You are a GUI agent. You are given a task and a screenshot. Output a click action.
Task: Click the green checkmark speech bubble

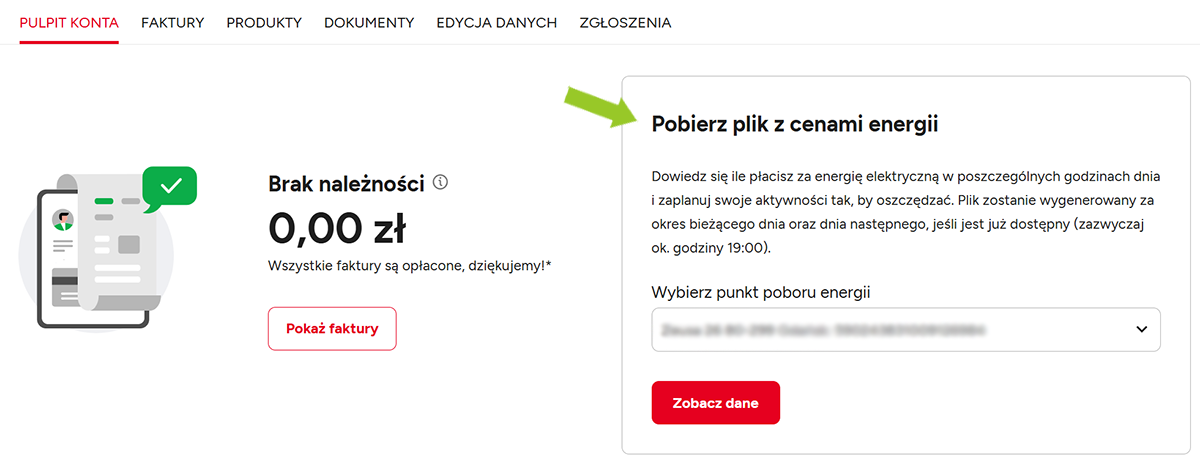(169, 186)
